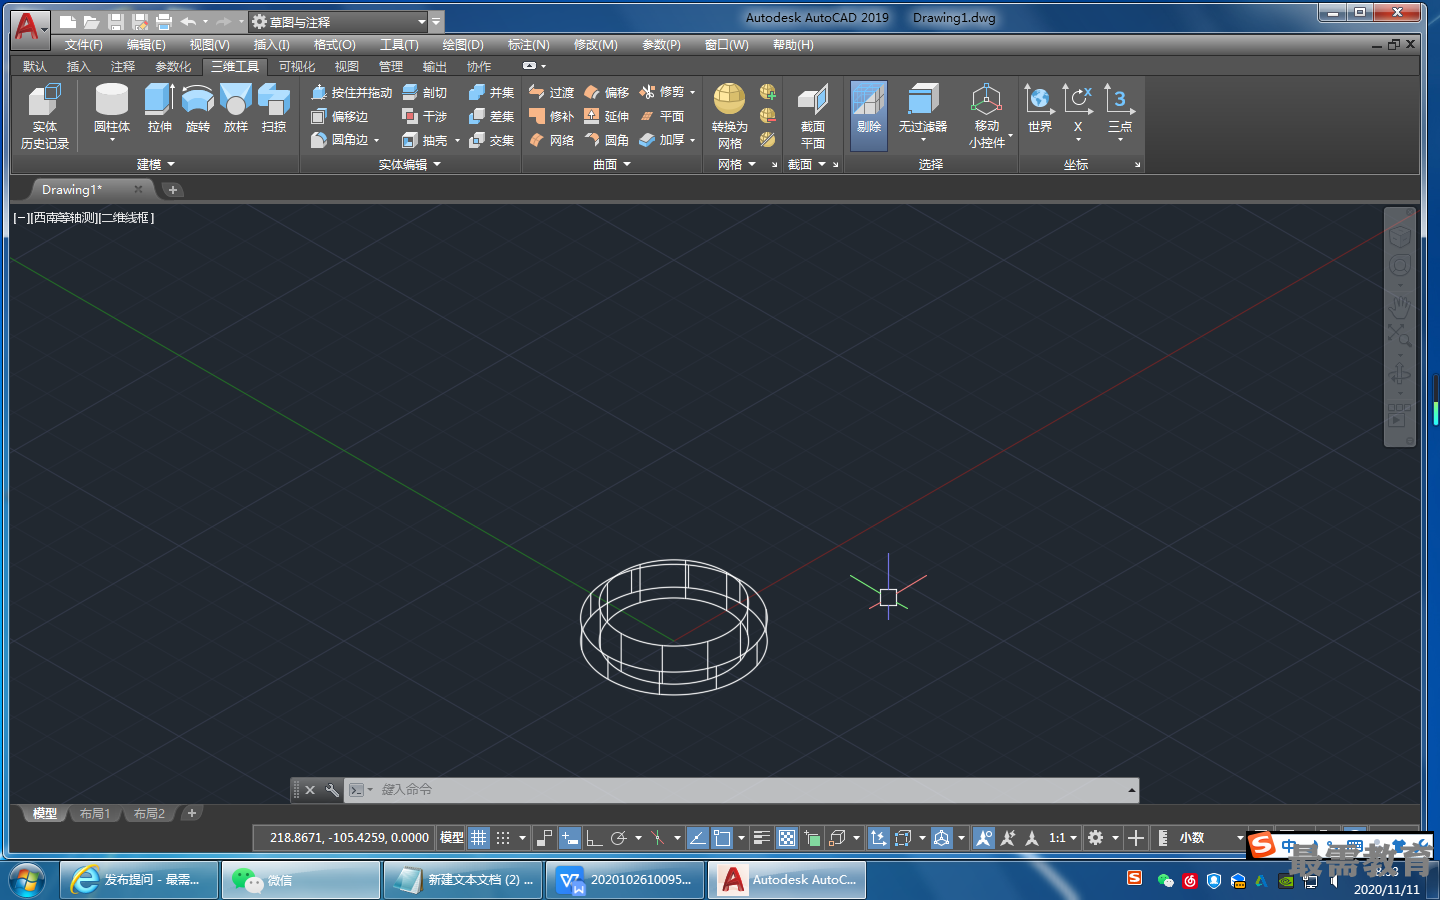The height and width of the screenshot is (900, 1440).
Task: Click the 世界 (World UCS) icon
Action: (1040, 108)
